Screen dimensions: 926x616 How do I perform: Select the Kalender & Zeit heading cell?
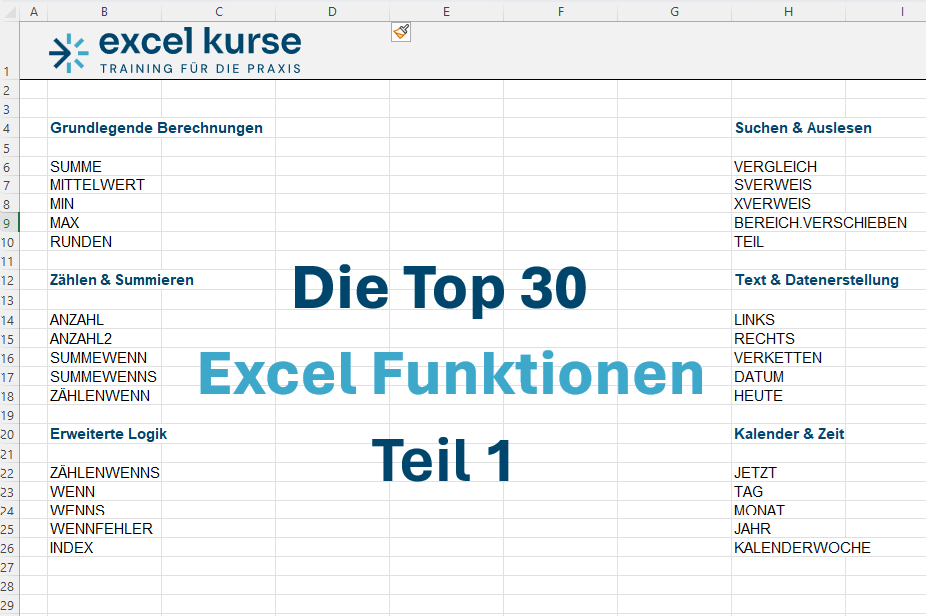[x=789, y=434]
